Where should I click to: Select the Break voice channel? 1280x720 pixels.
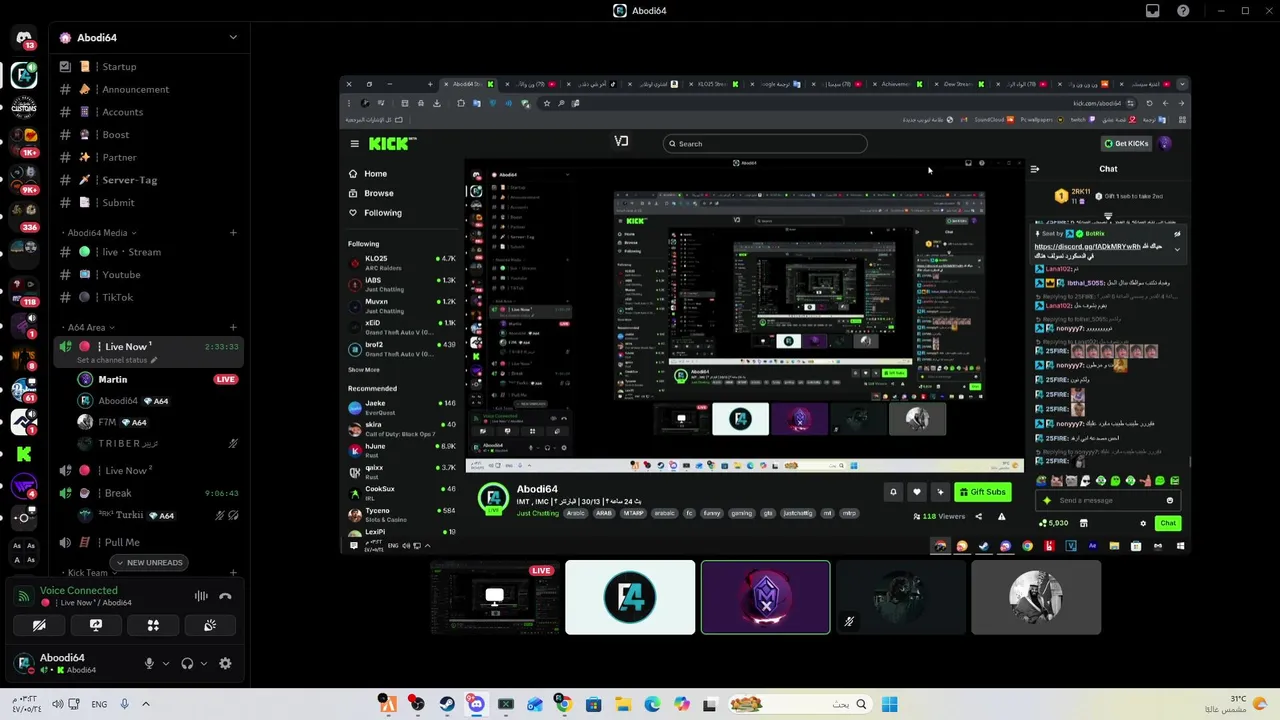click(x=148, y=493)
